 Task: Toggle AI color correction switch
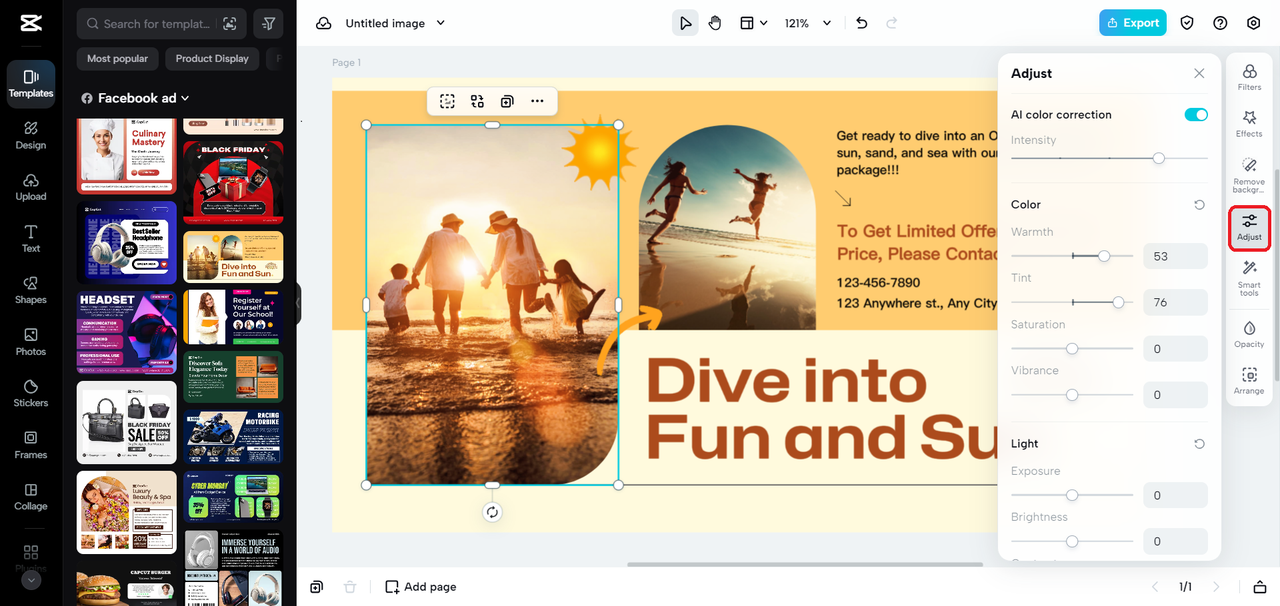coord(1195,115)
